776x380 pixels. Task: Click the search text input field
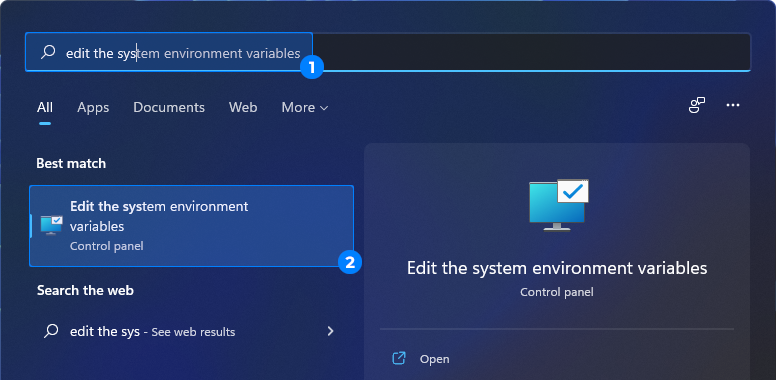tap(388, 52)
